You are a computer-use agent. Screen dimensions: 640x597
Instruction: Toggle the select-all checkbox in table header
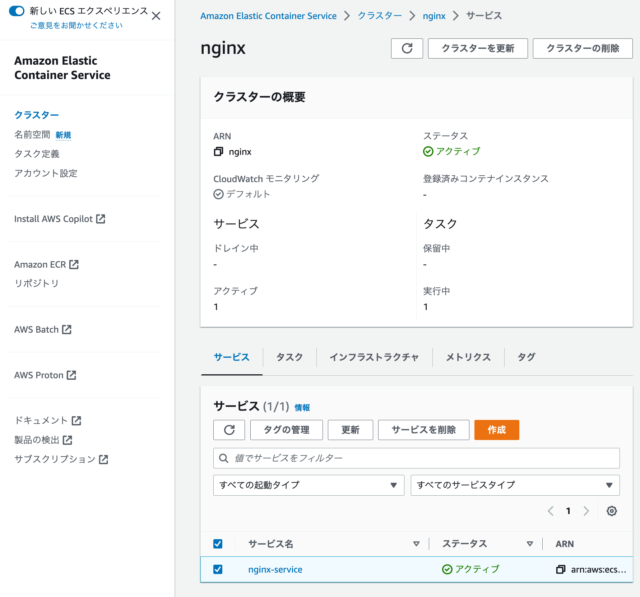coord(218,544)
